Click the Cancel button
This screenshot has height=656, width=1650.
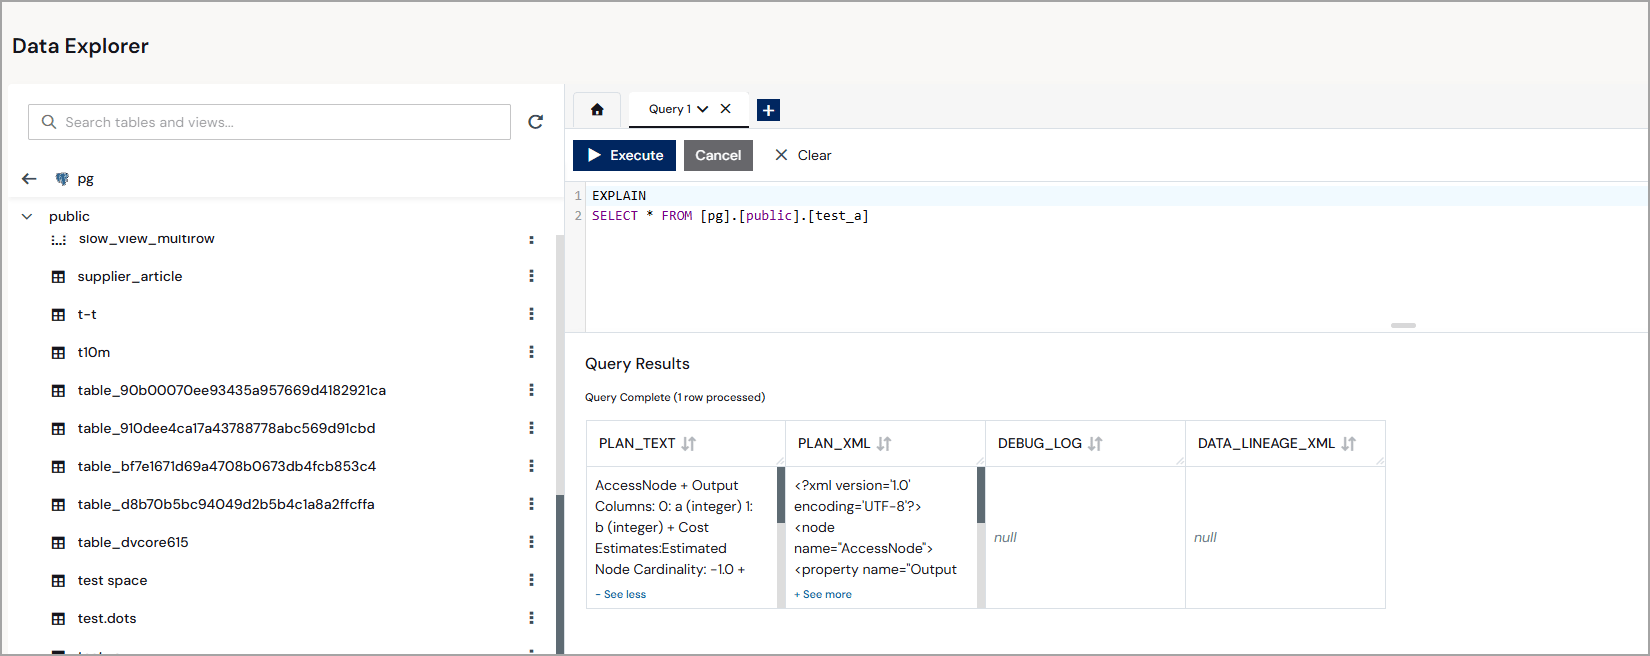pyautogui.click(x=718, y=155)
